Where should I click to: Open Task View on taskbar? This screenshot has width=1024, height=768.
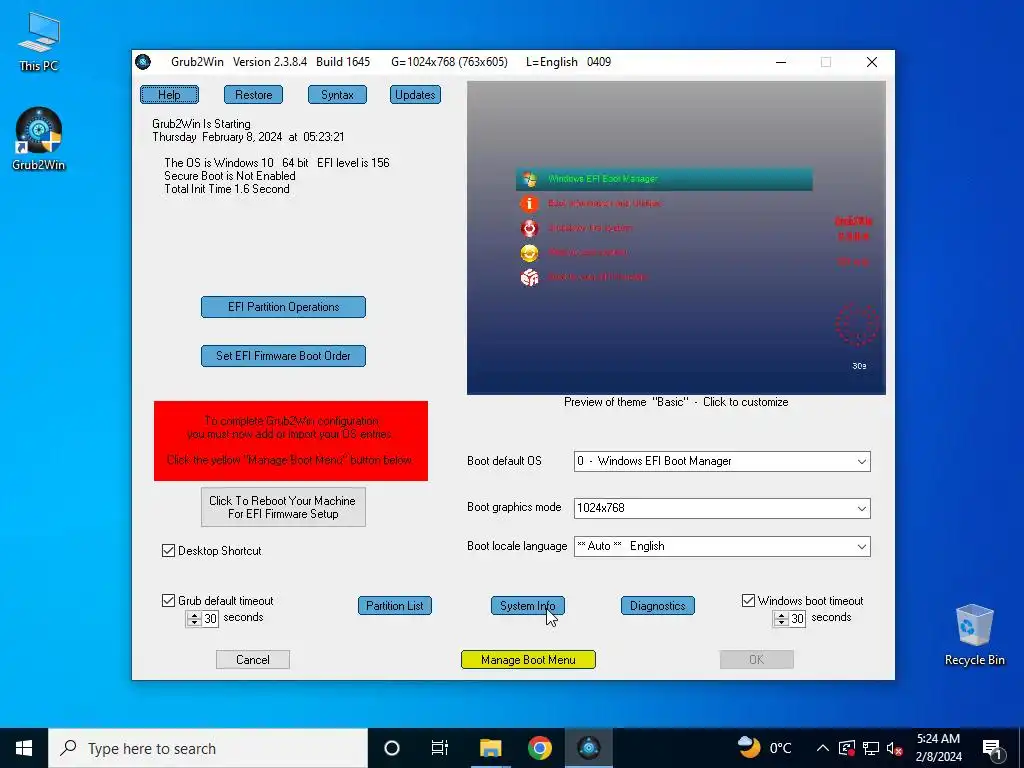point(440,748)
